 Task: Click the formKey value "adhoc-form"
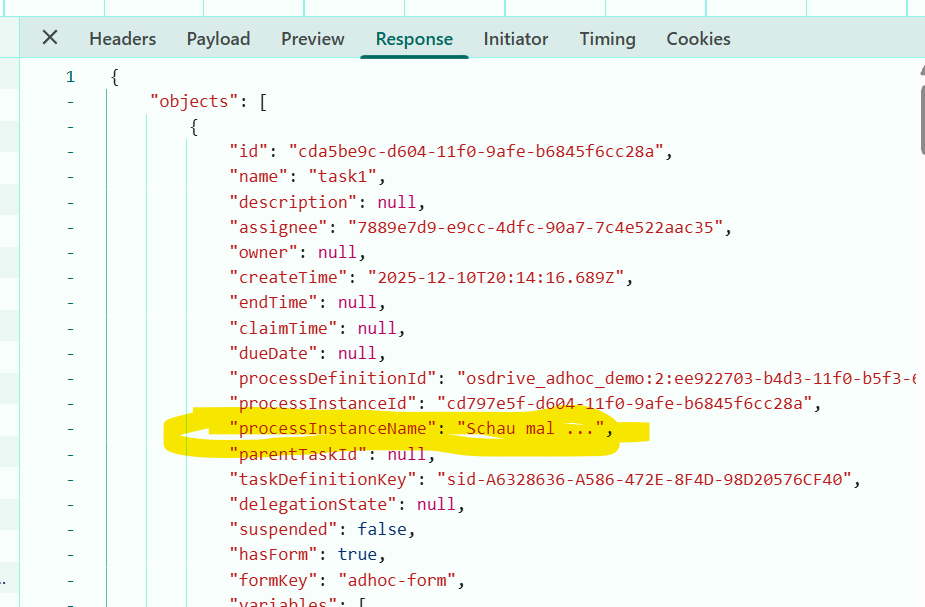pyautogui.click(x=397, y=580)
